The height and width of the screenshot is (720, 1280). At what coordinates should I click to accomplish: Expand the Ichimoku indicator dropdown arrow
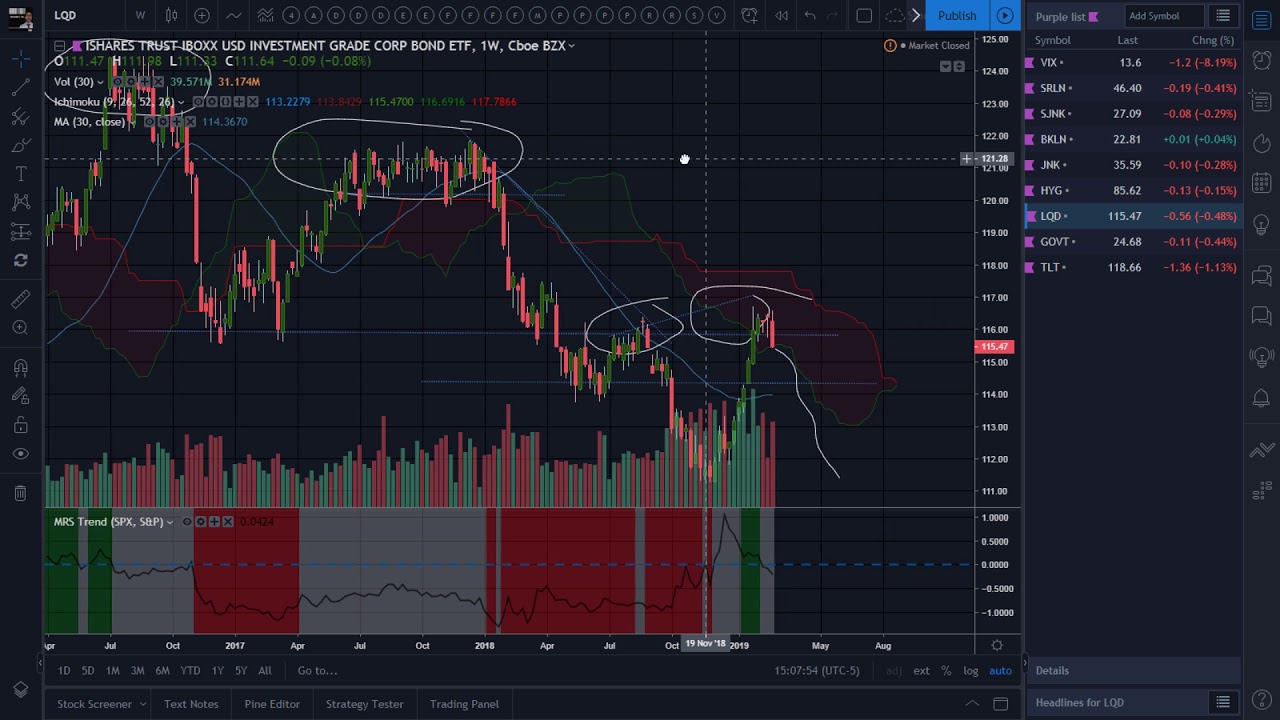(181, 102)
